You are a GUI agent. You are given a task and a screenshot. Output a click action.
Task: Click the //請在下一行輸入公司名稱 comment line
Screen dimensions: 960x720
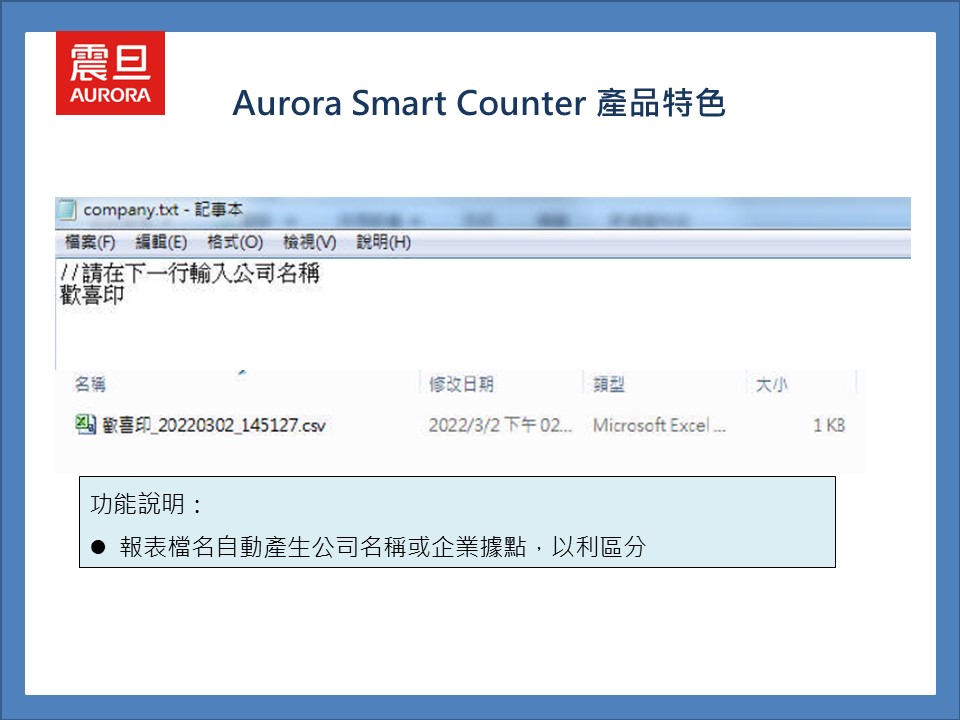pos(190,274)
